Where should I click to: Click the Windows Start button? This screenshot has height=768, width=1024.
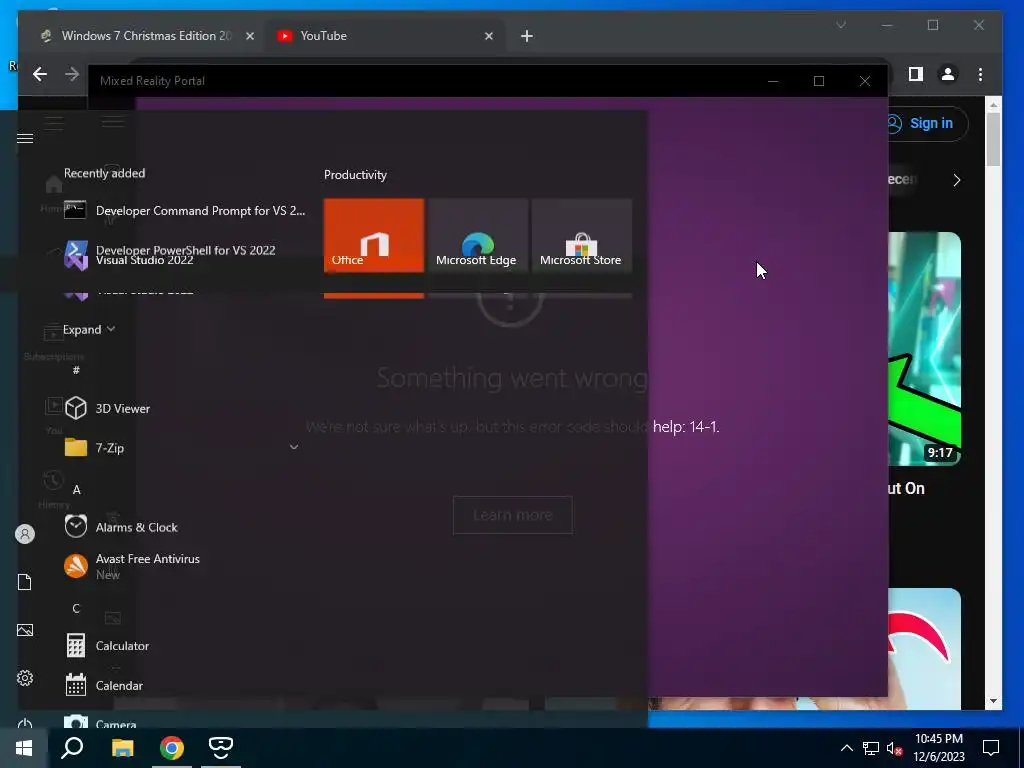[x=24, y=748]
